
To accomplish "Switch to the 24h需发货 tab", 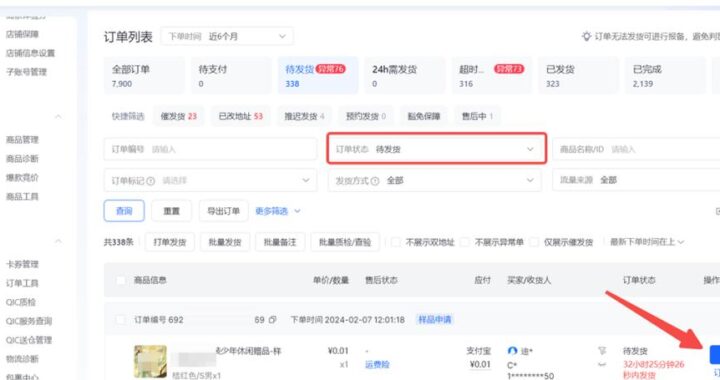I will (x=405, y=76).
